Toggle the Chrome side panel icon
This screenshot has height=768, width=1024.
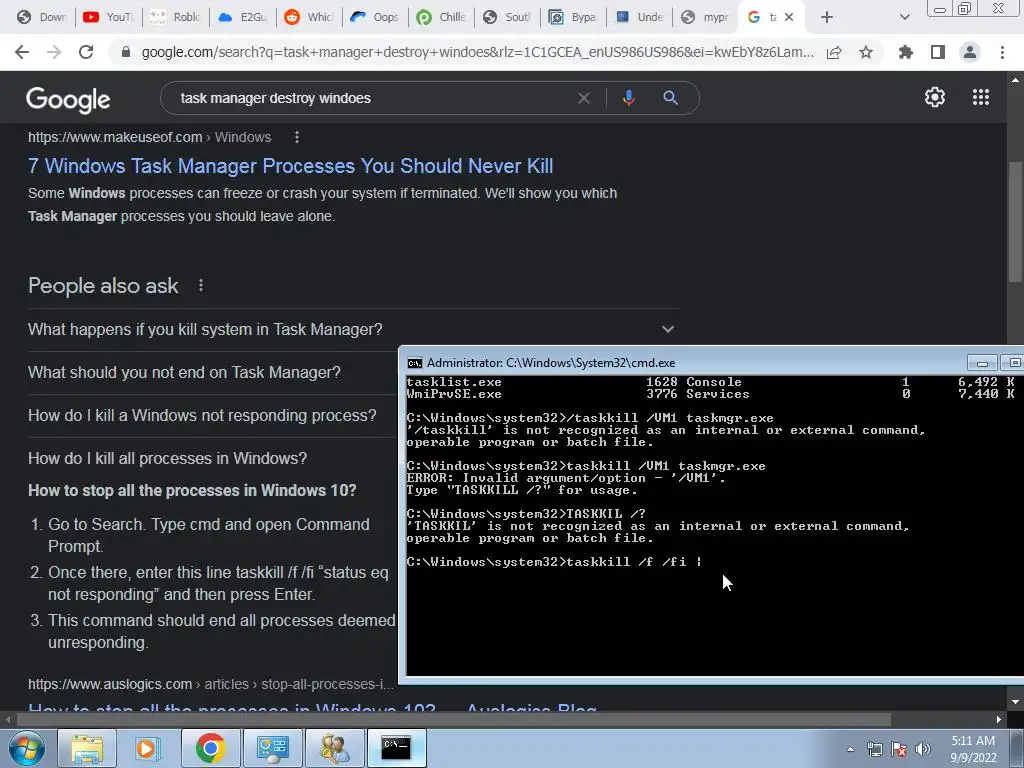pos(938,52)
